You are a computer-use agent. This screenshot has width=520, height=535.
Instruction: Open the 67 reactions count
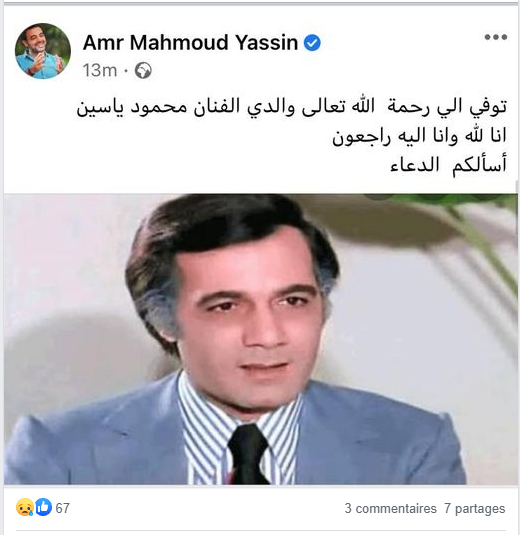click(x=62, y=508)
